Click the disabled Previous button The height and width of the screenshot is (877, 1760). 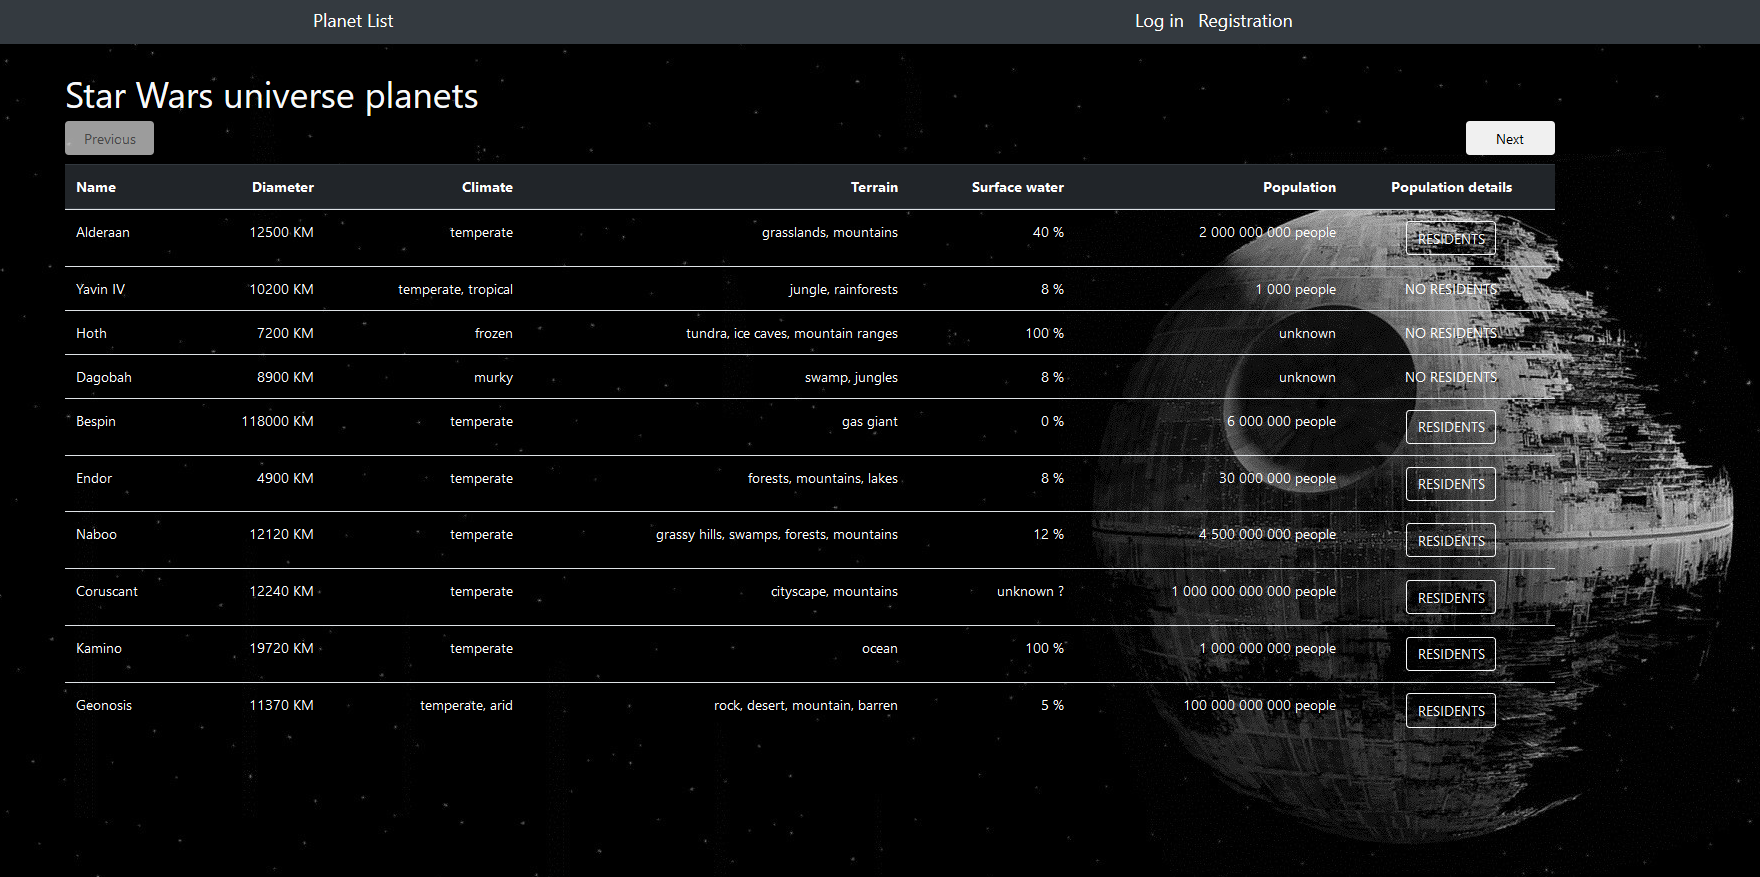110,138
